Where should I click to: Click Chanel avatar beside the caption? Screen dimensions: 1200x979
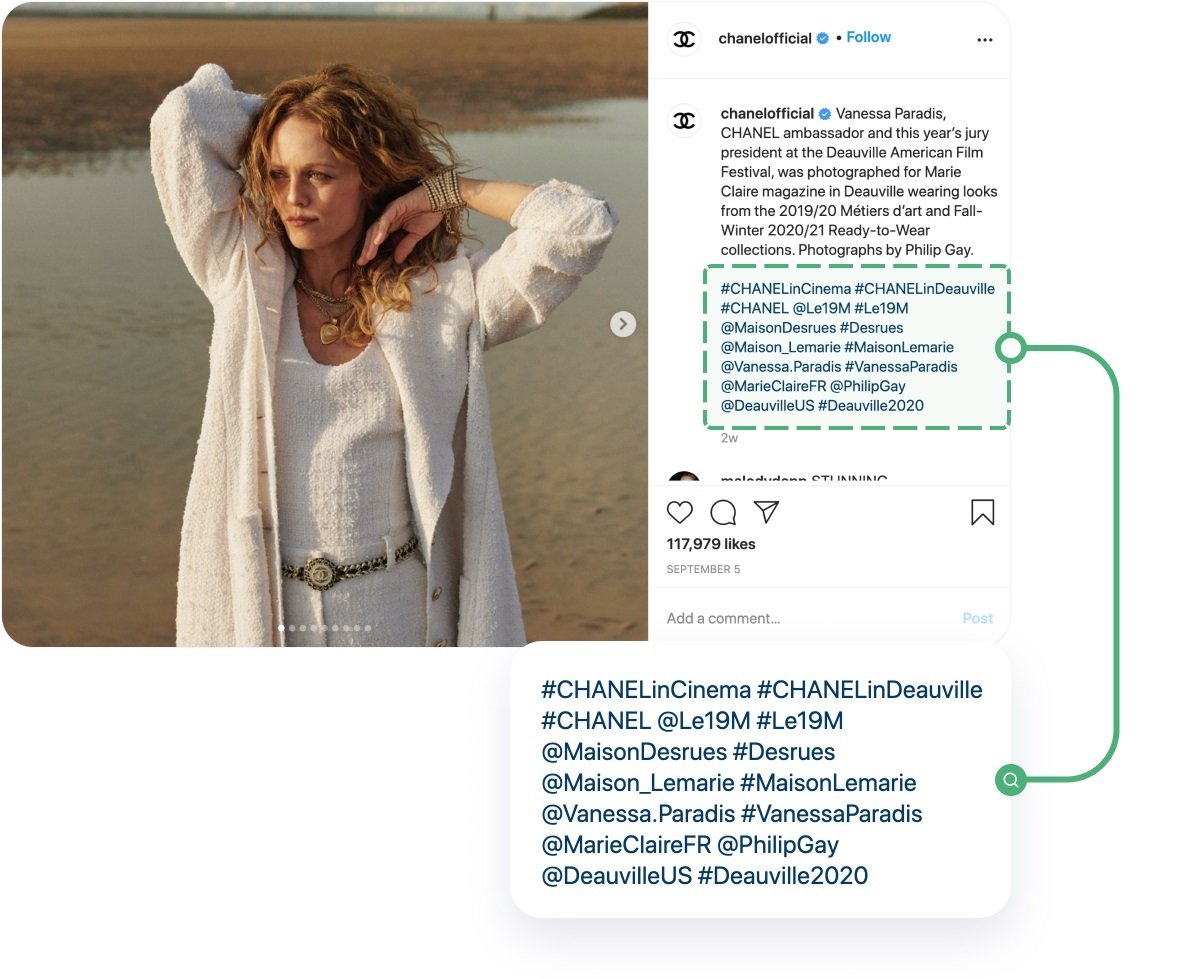684,121
